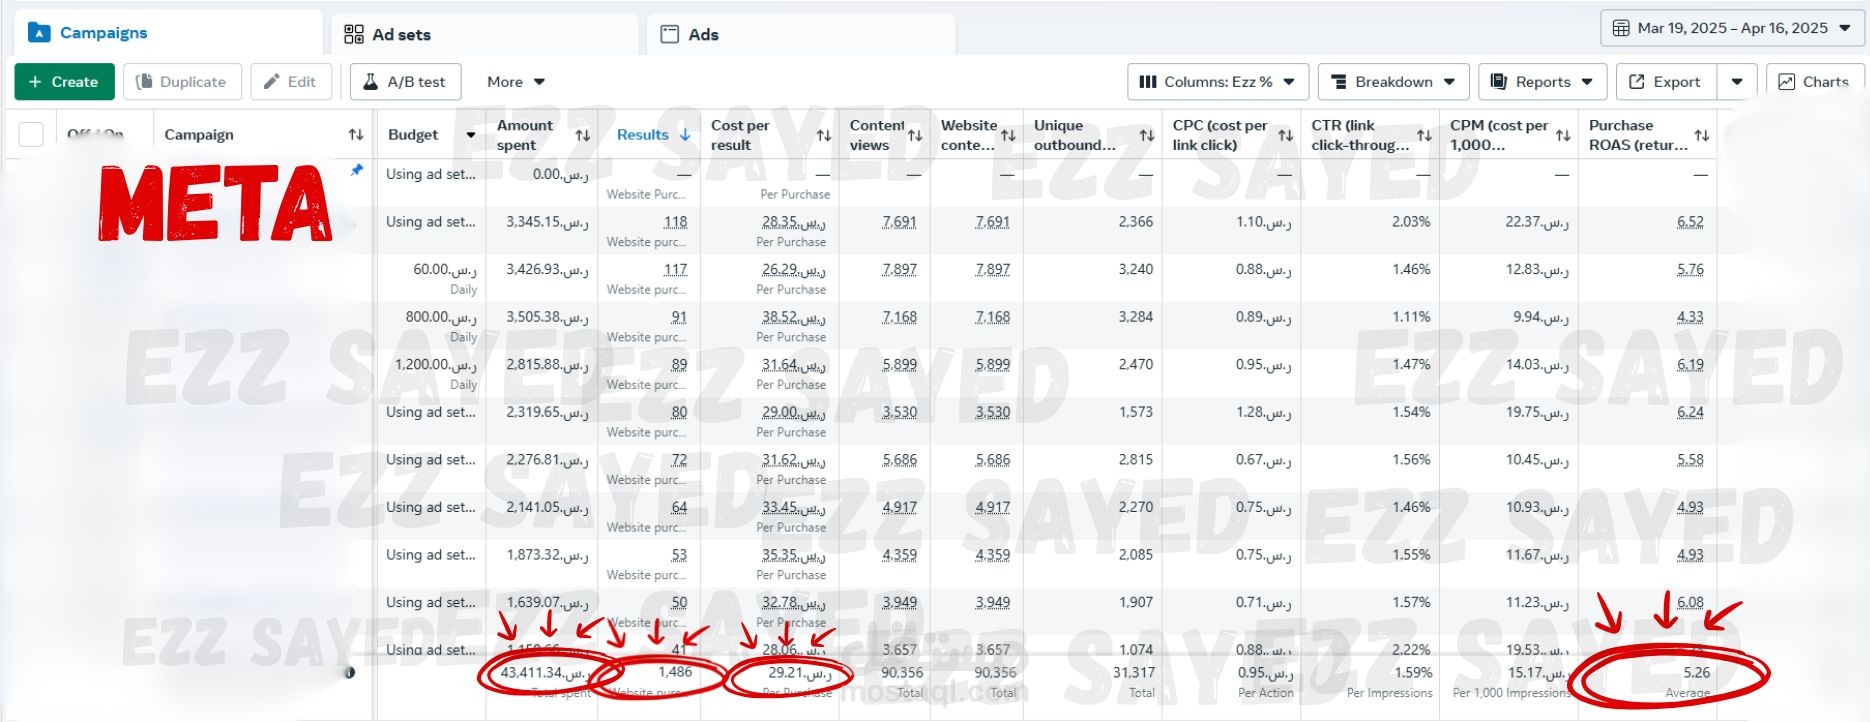1870x722 pixels.
Task: Click CTR value 2.03%
Action: tap(1411, 222)
